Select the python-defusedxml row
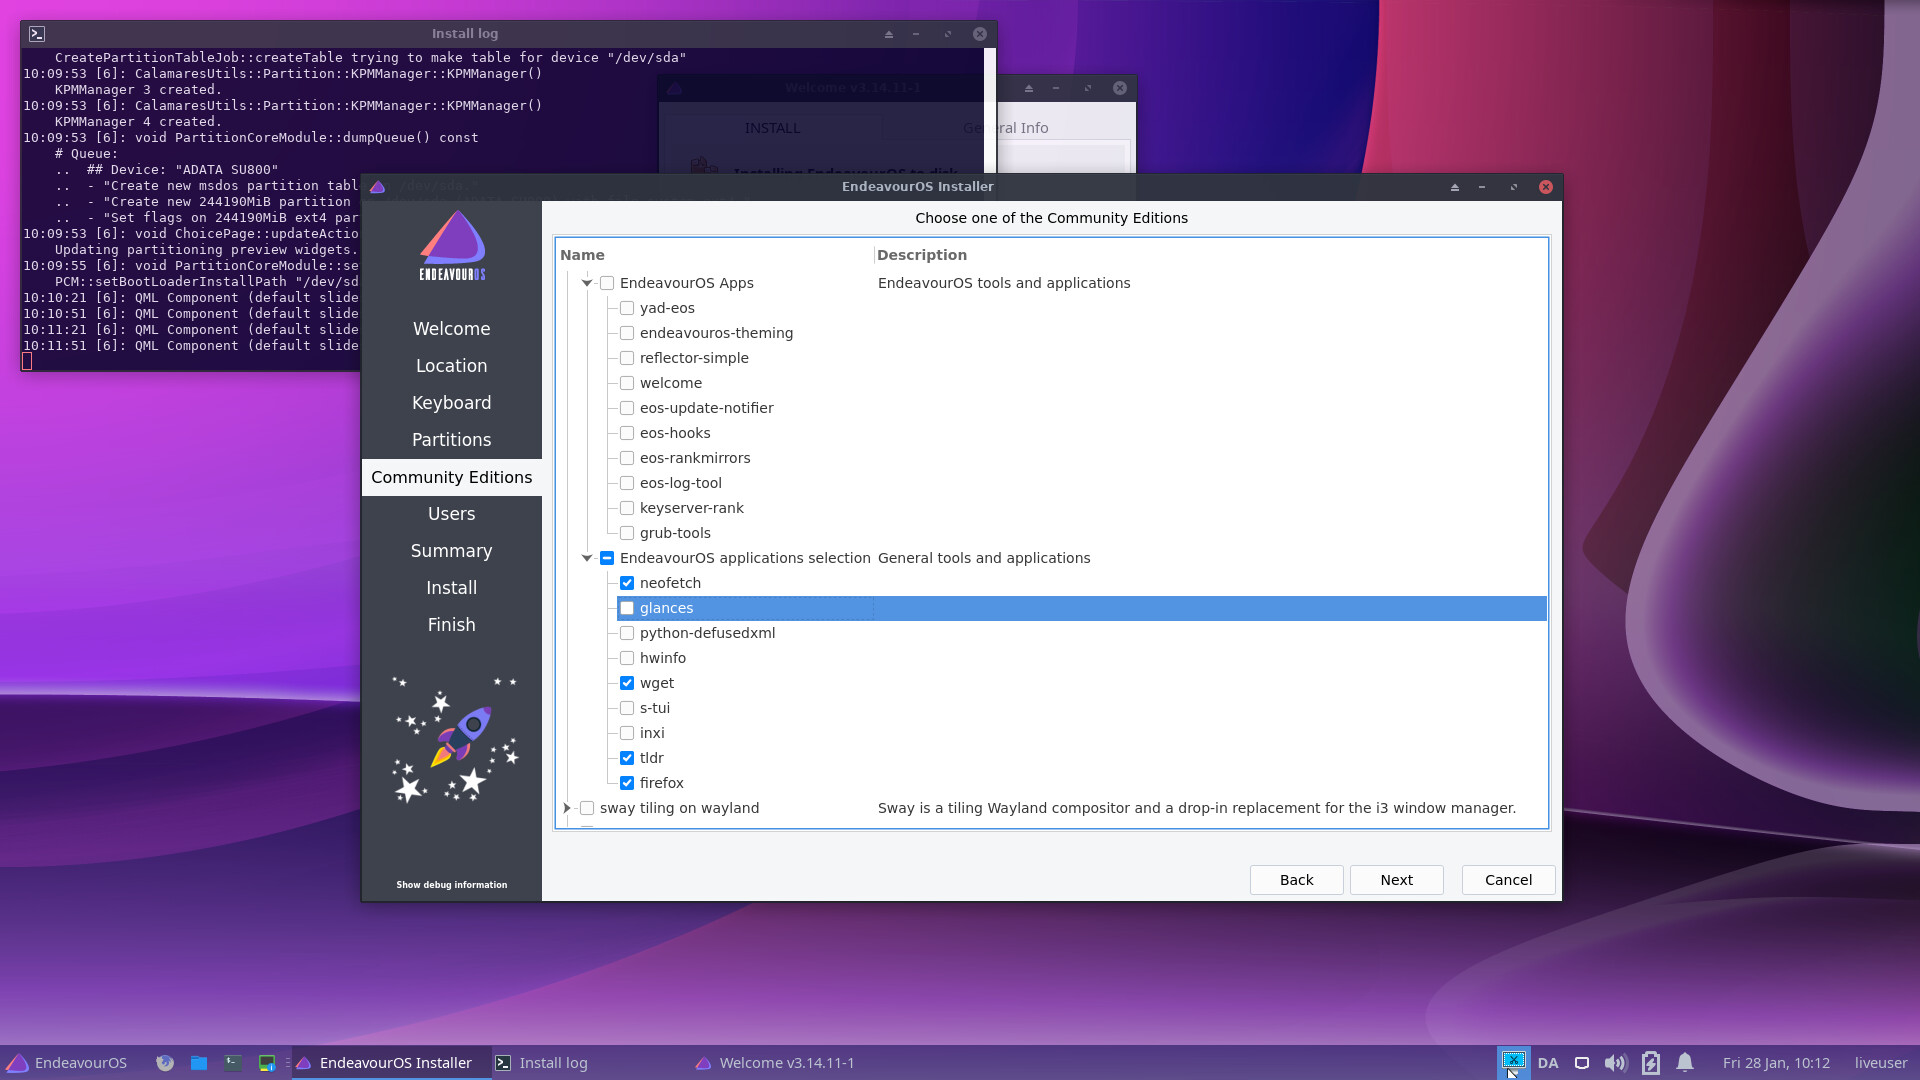Image resolution: width=1920 pixels, height=1080 pixels. 1082,633
